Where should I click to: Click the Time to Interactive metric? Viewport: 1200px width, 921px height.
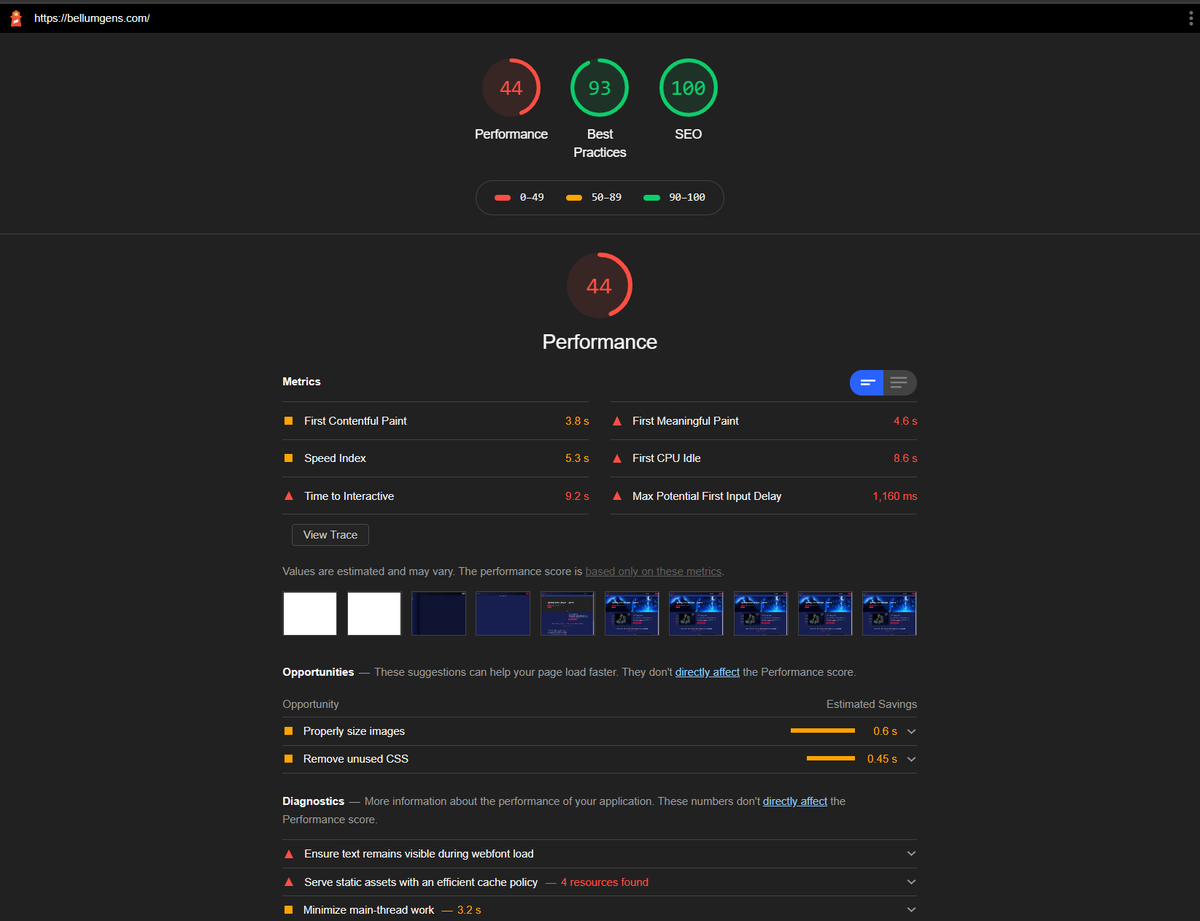436,496
